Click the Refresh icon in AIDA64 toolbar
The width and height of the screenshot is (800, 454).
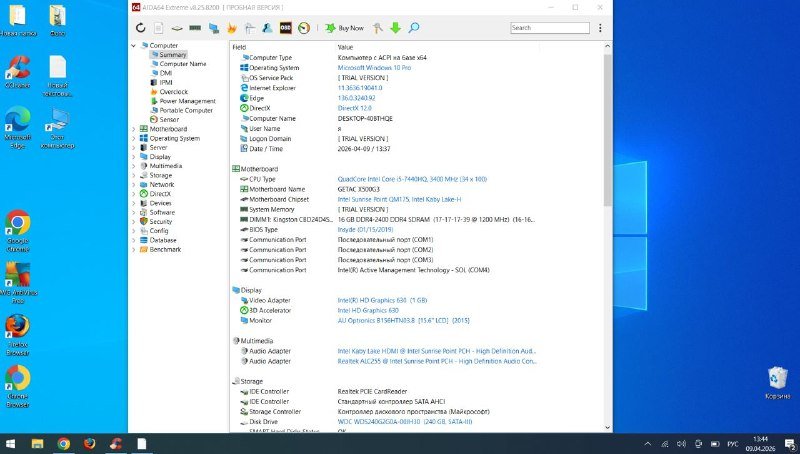pyautogui.click(x=141, y=28)
